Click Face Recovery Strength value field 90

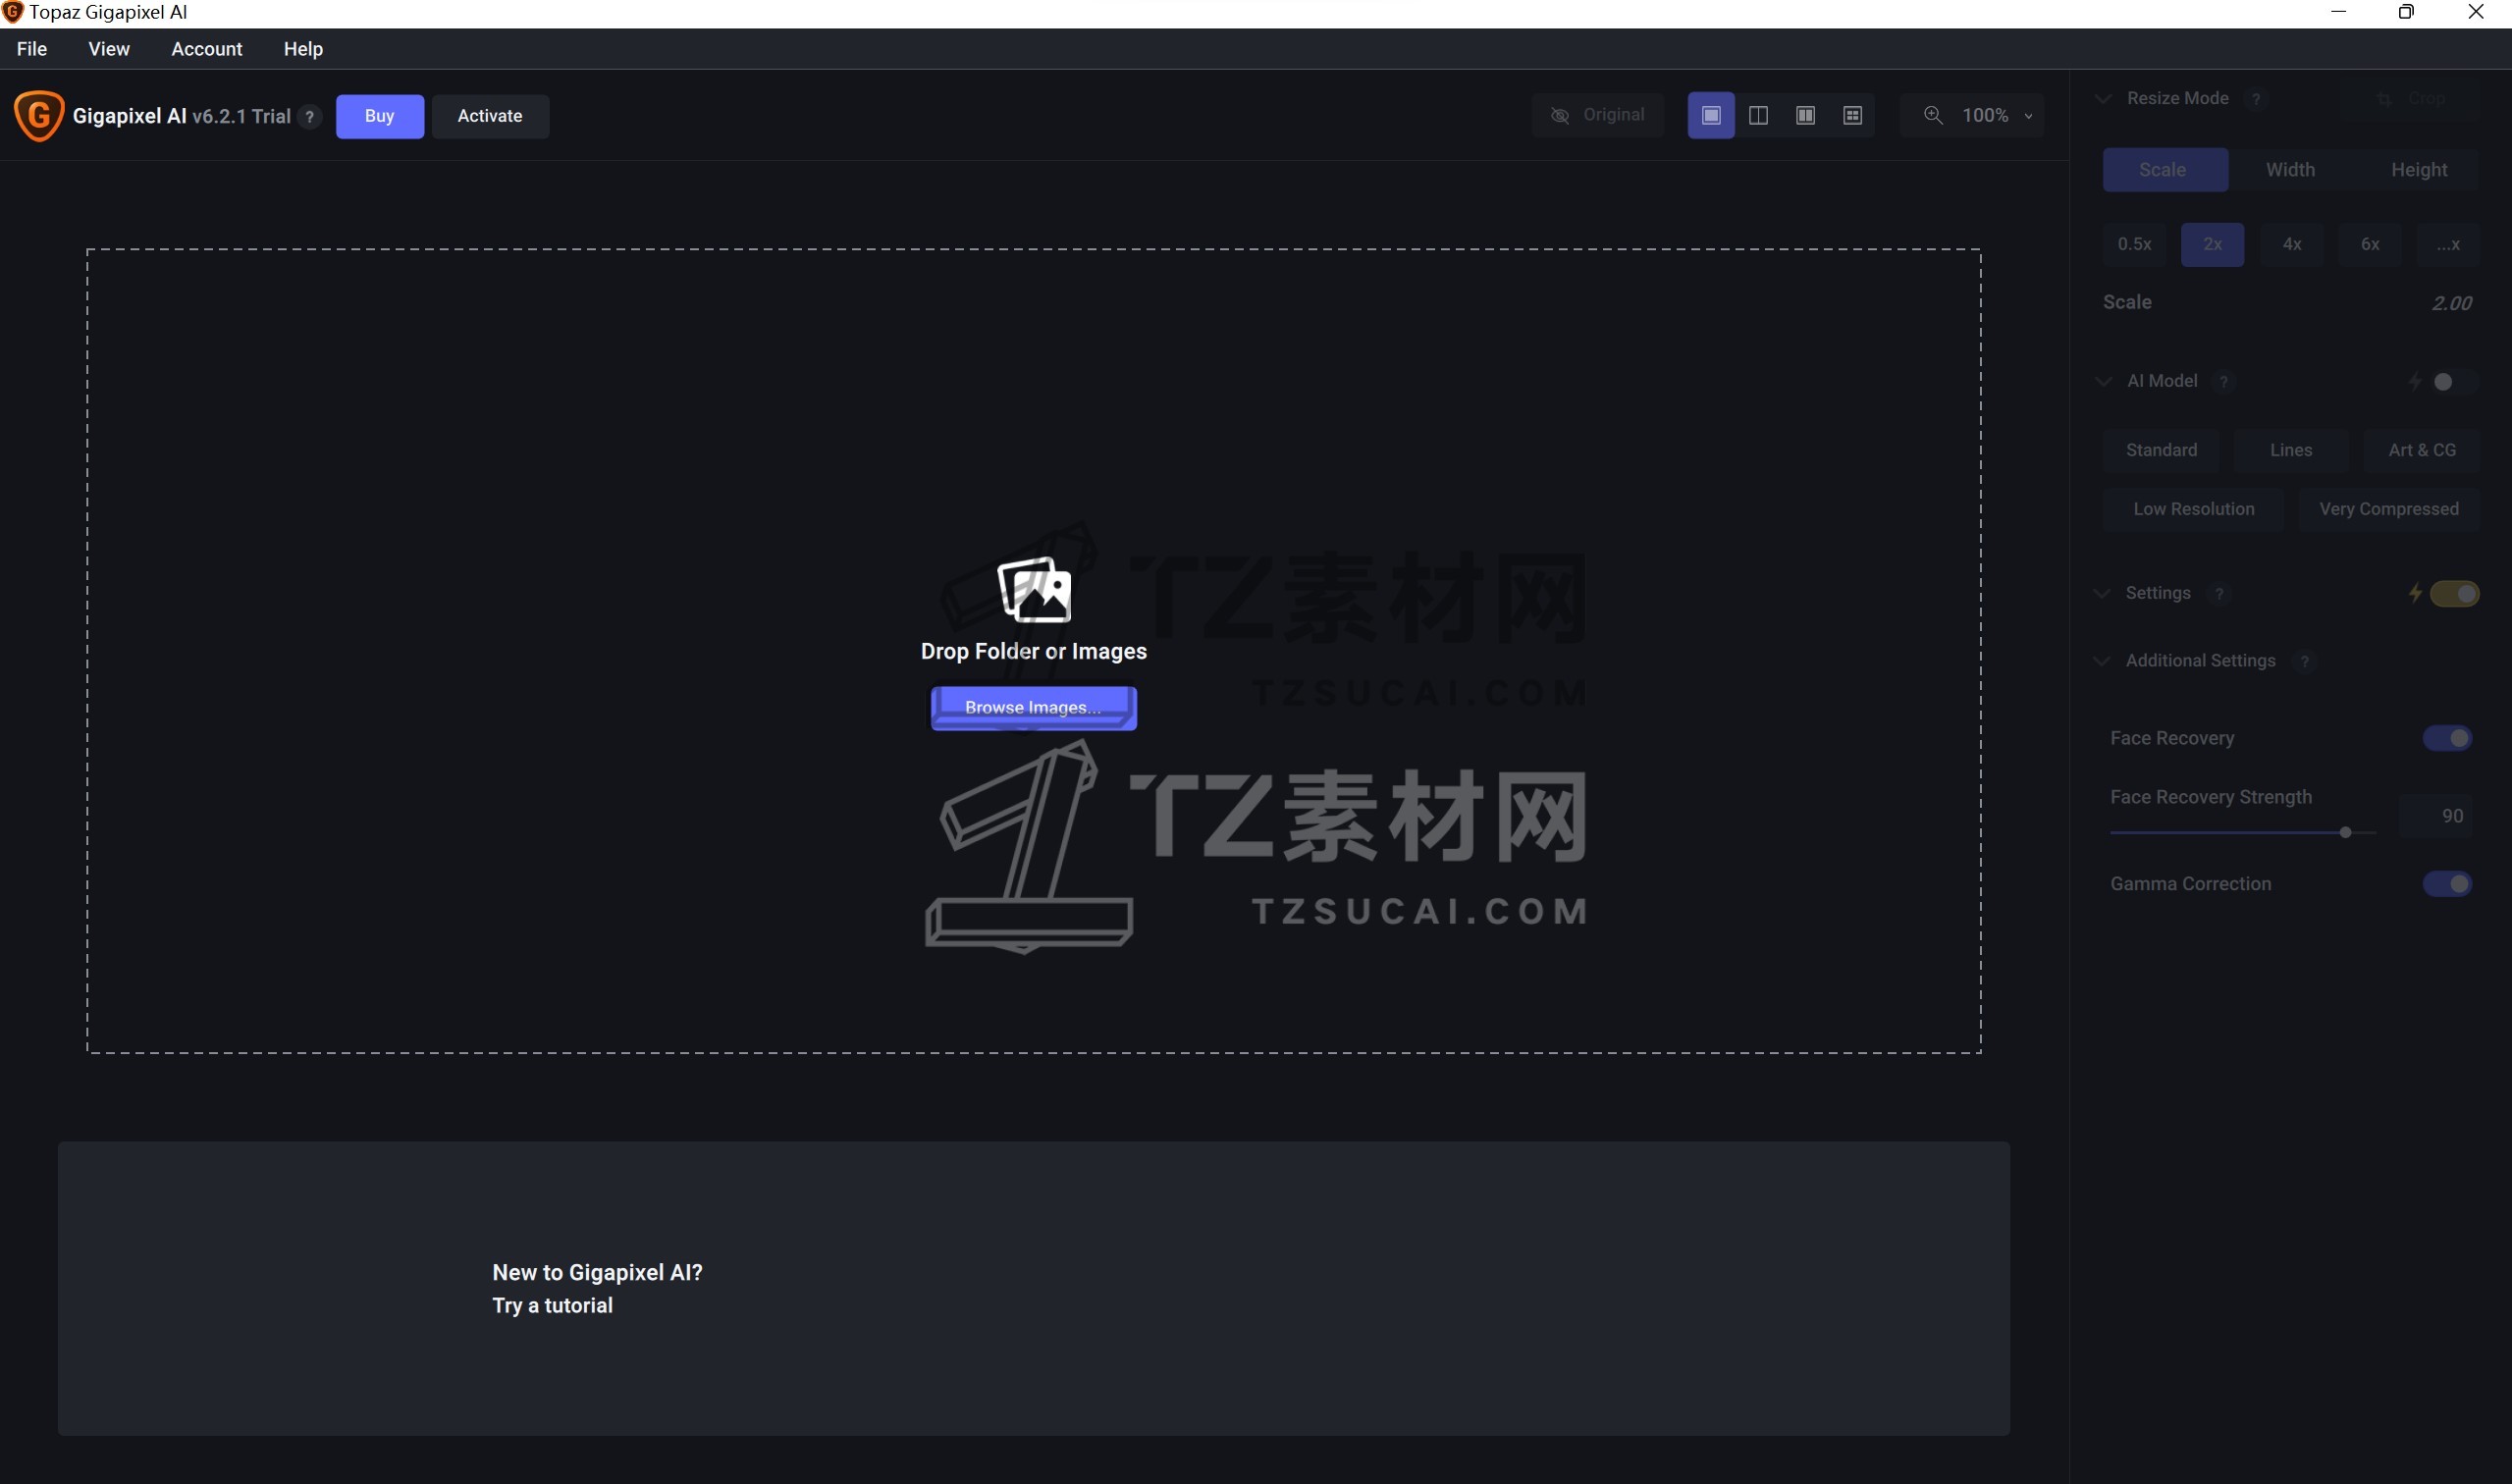pos(2436,816)
